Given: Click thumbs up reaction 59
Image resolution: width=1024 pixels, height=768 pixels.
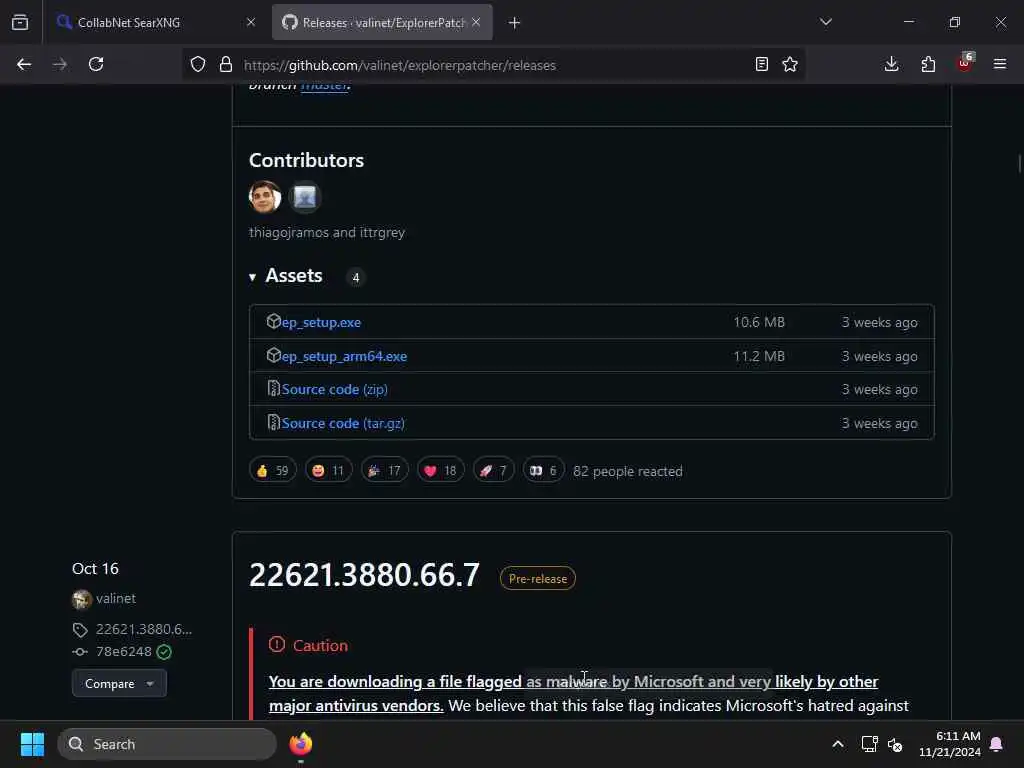Looking at the screenshot, I should pos(273,470).
